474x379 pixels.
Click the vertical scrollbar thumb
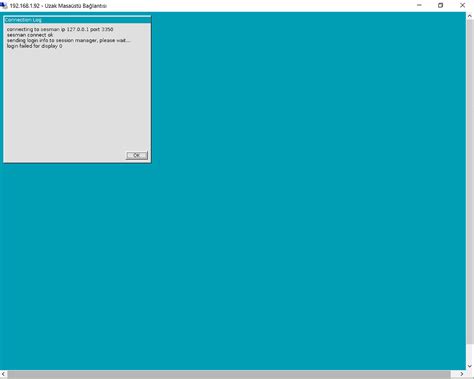[x=470, y=182]
